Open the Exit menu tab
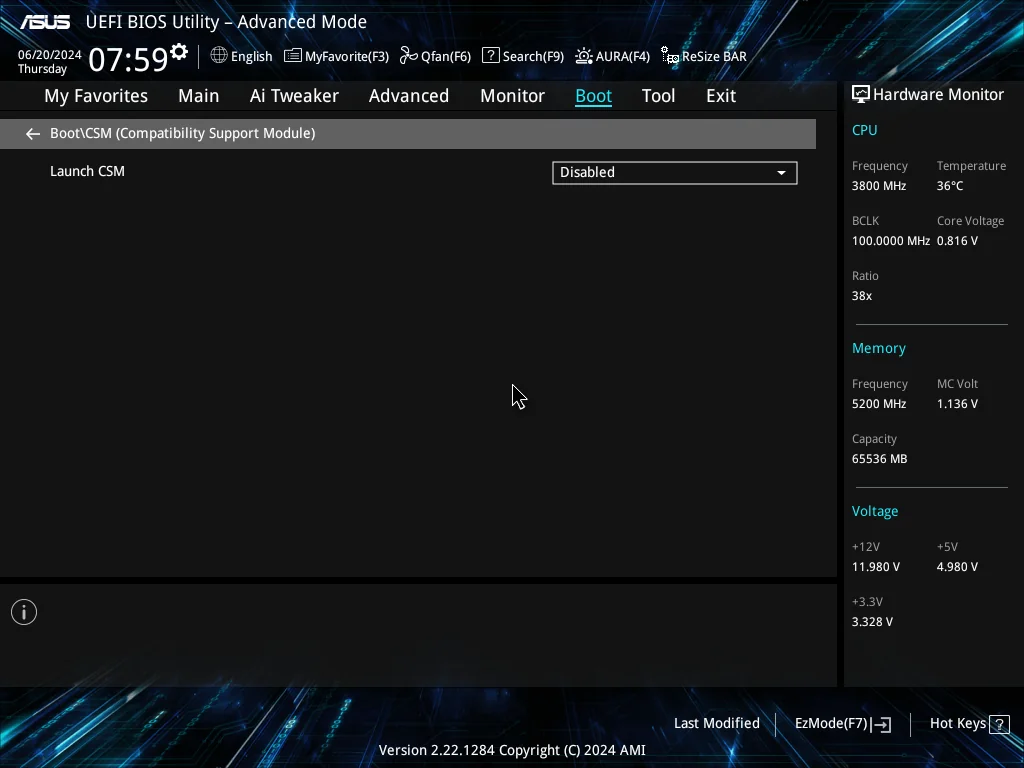 click(721, 96)
